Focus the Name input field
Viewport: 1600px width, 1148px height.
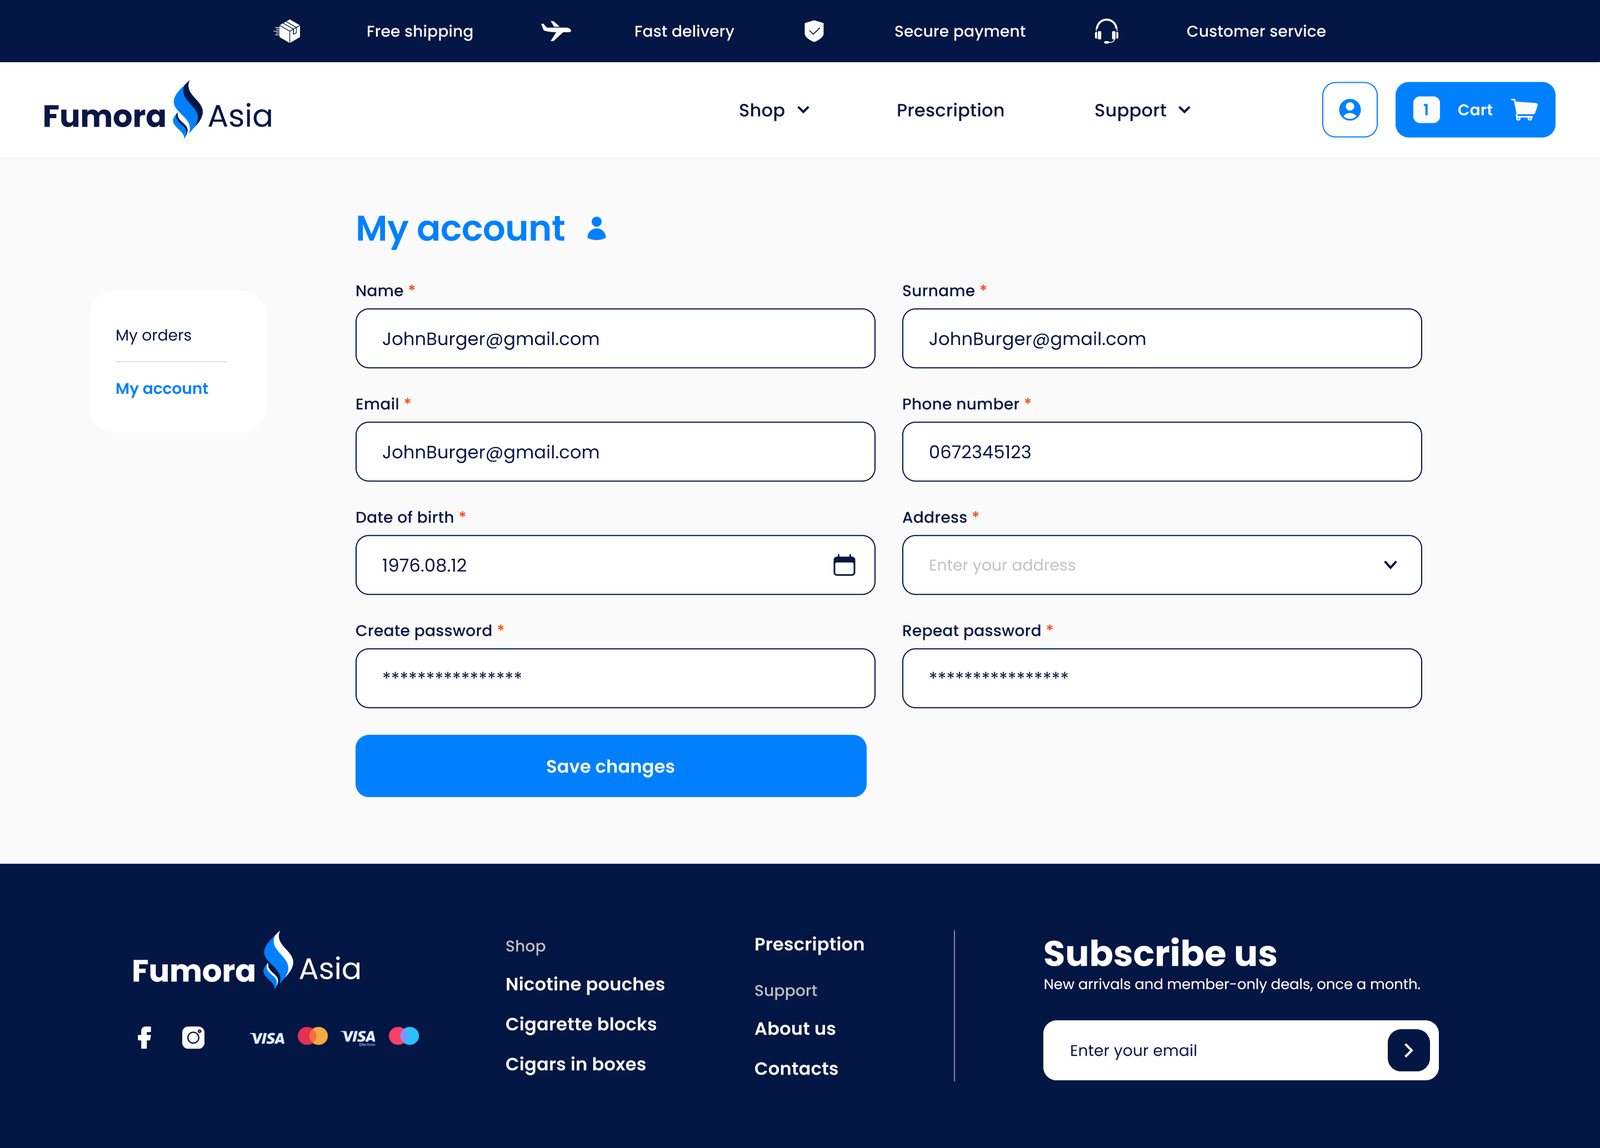coord(615,338)
